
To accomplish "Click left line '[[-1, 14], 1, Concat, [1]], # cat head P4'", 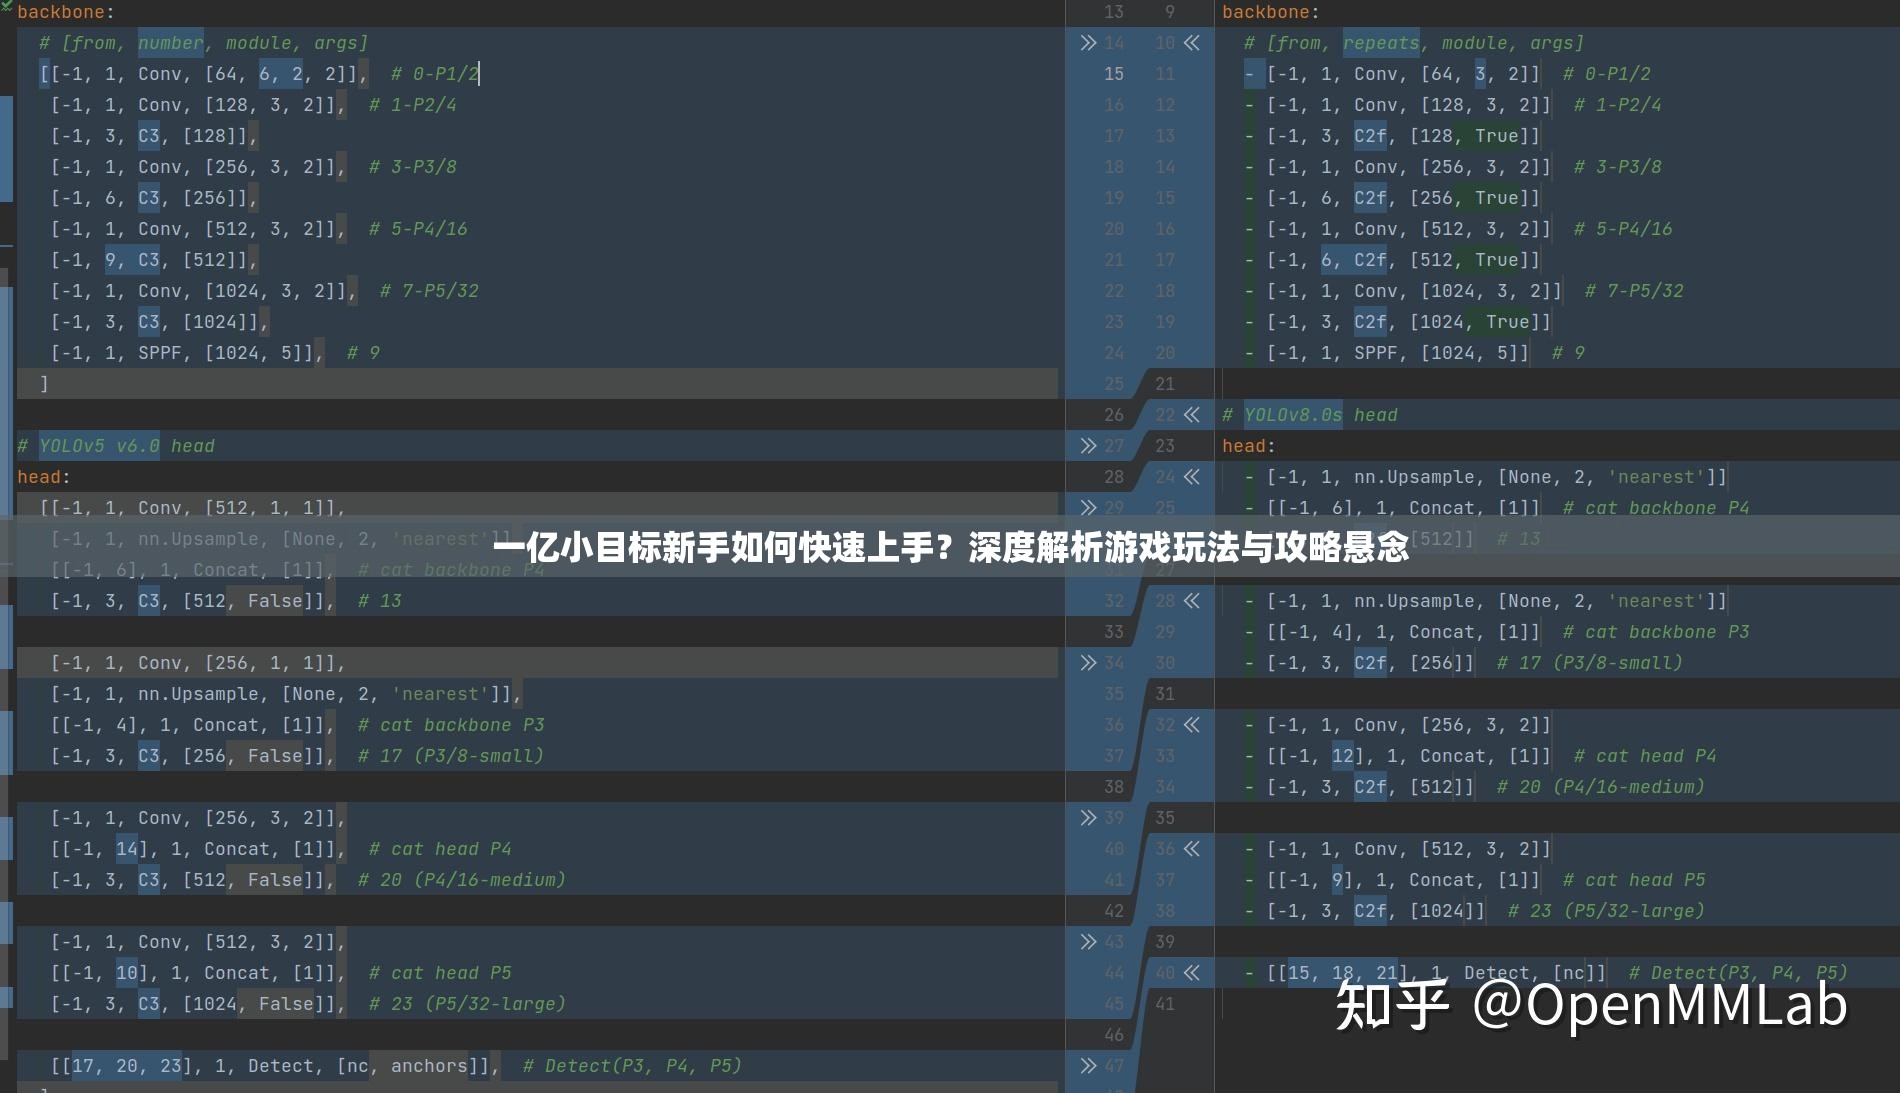I will point(281,849).
